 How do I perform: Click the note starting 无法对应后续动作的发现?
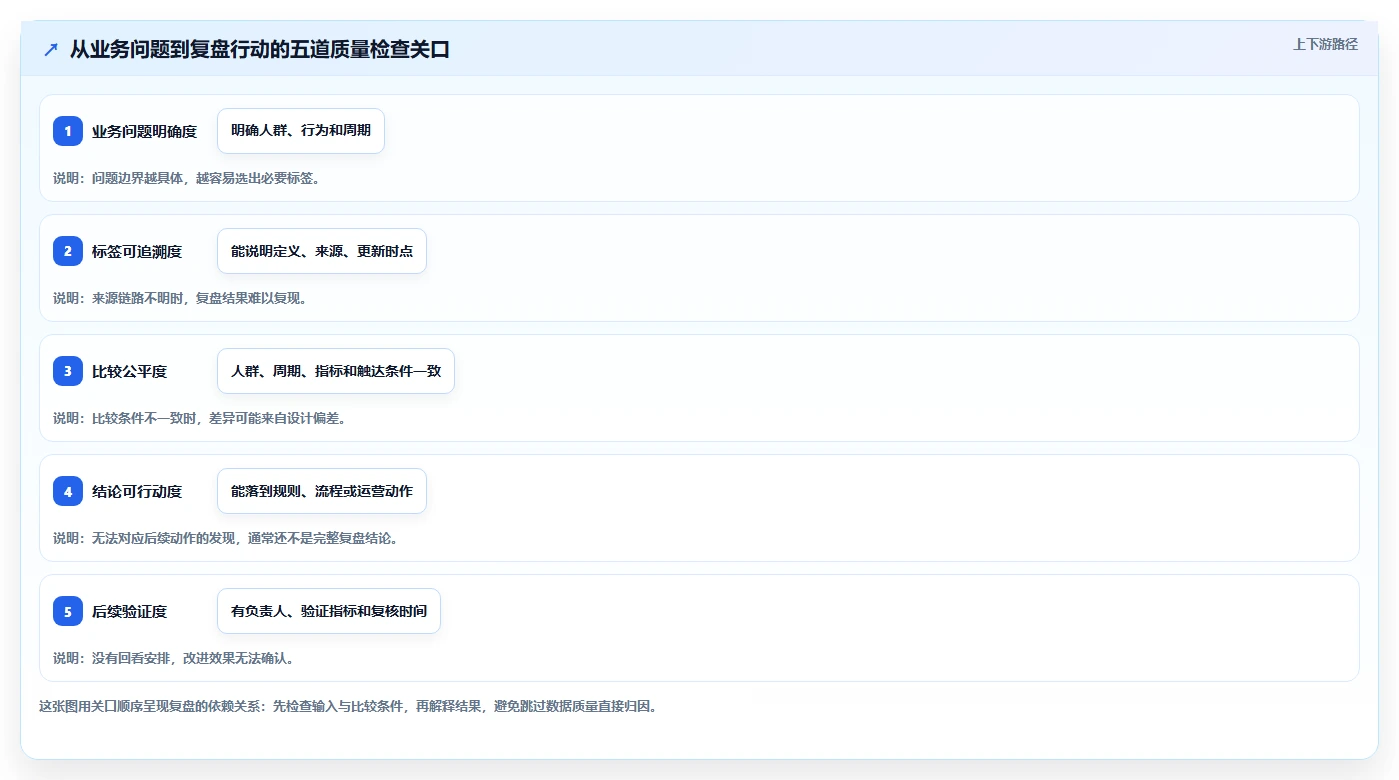226,538
